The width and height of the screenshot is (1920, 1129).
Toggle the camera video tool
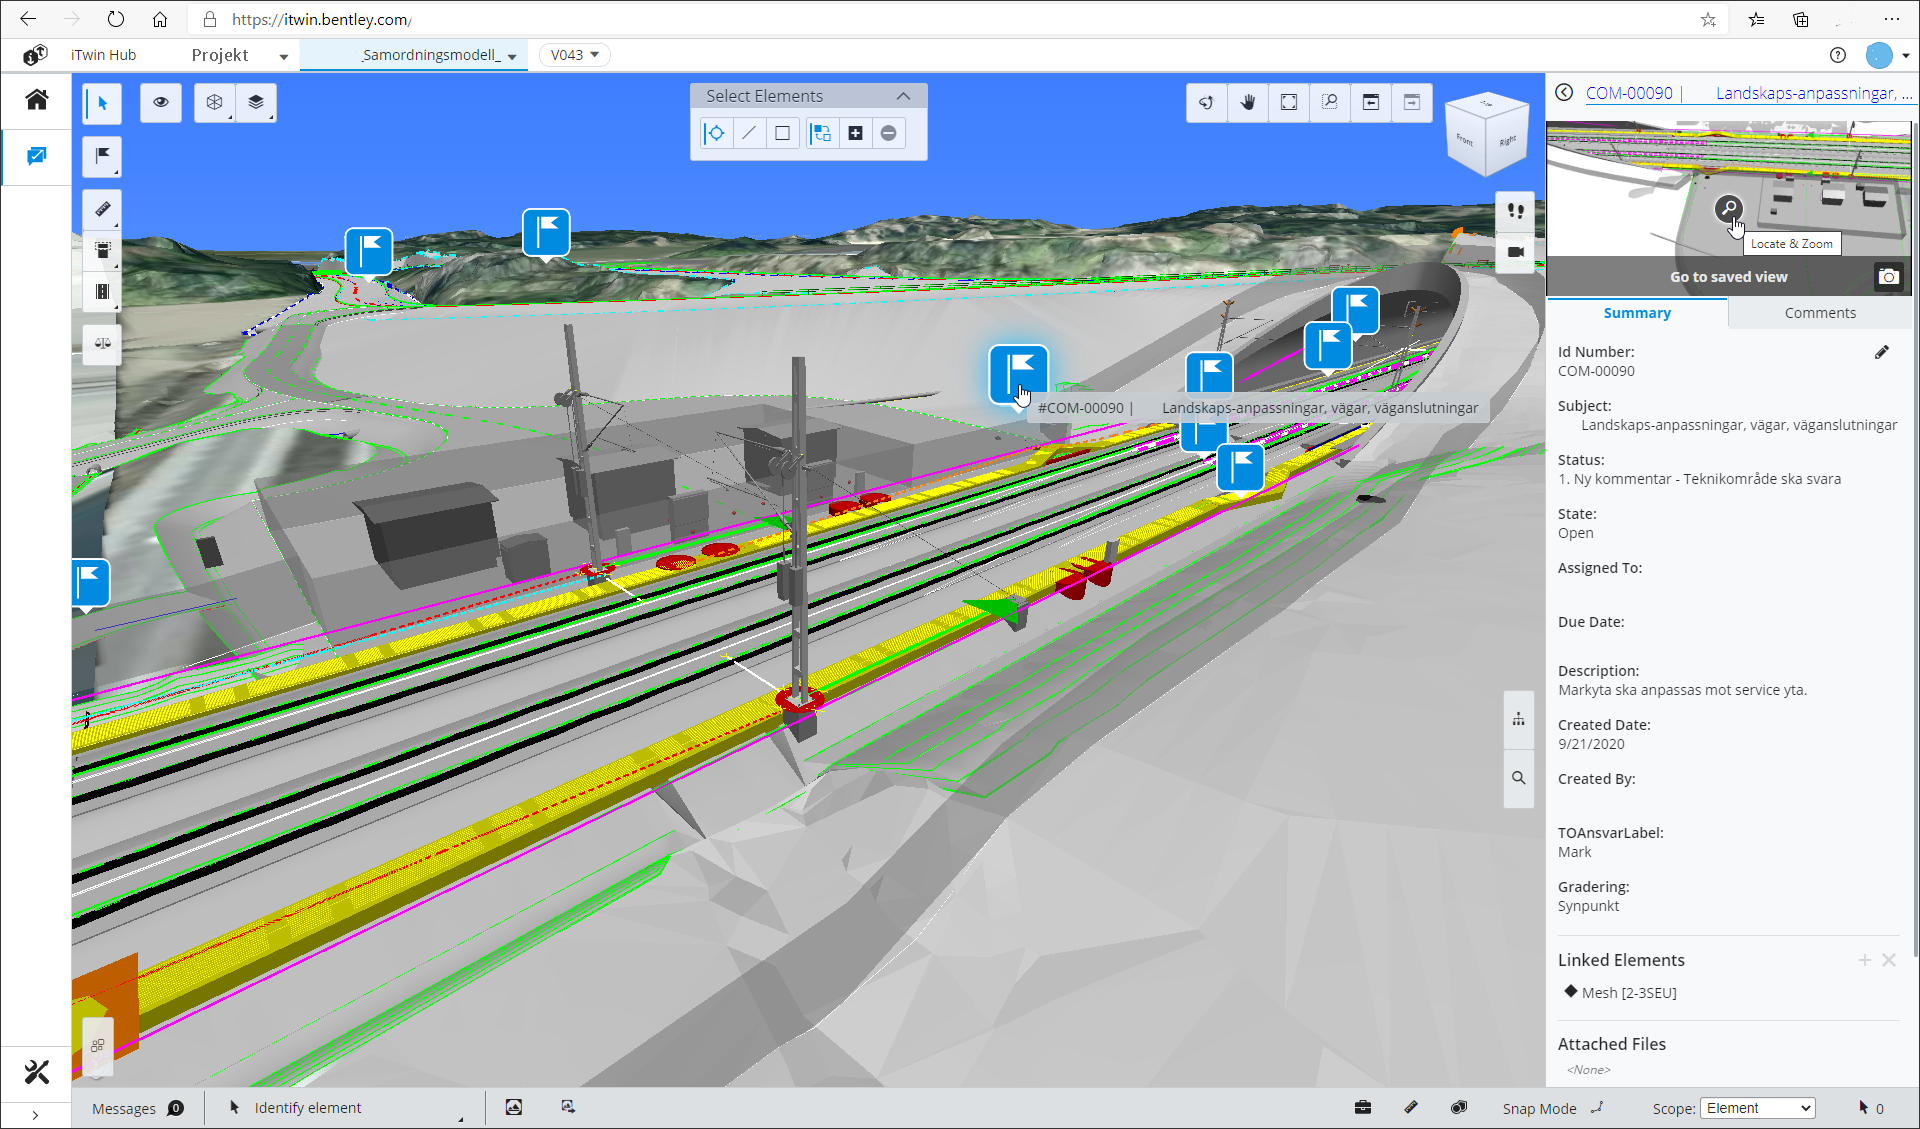coord(1515,252)
